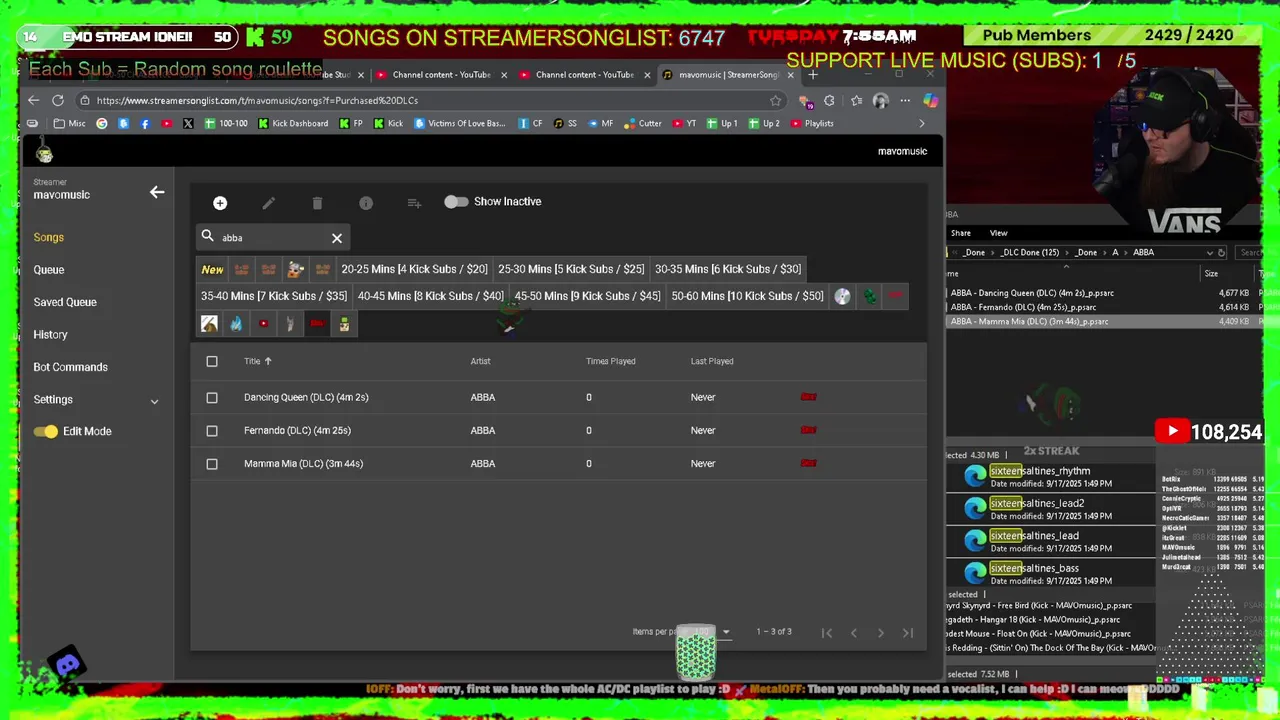The image size is (1280, 720).
Task: Open a new browser tab with plus
Action: 813,74
